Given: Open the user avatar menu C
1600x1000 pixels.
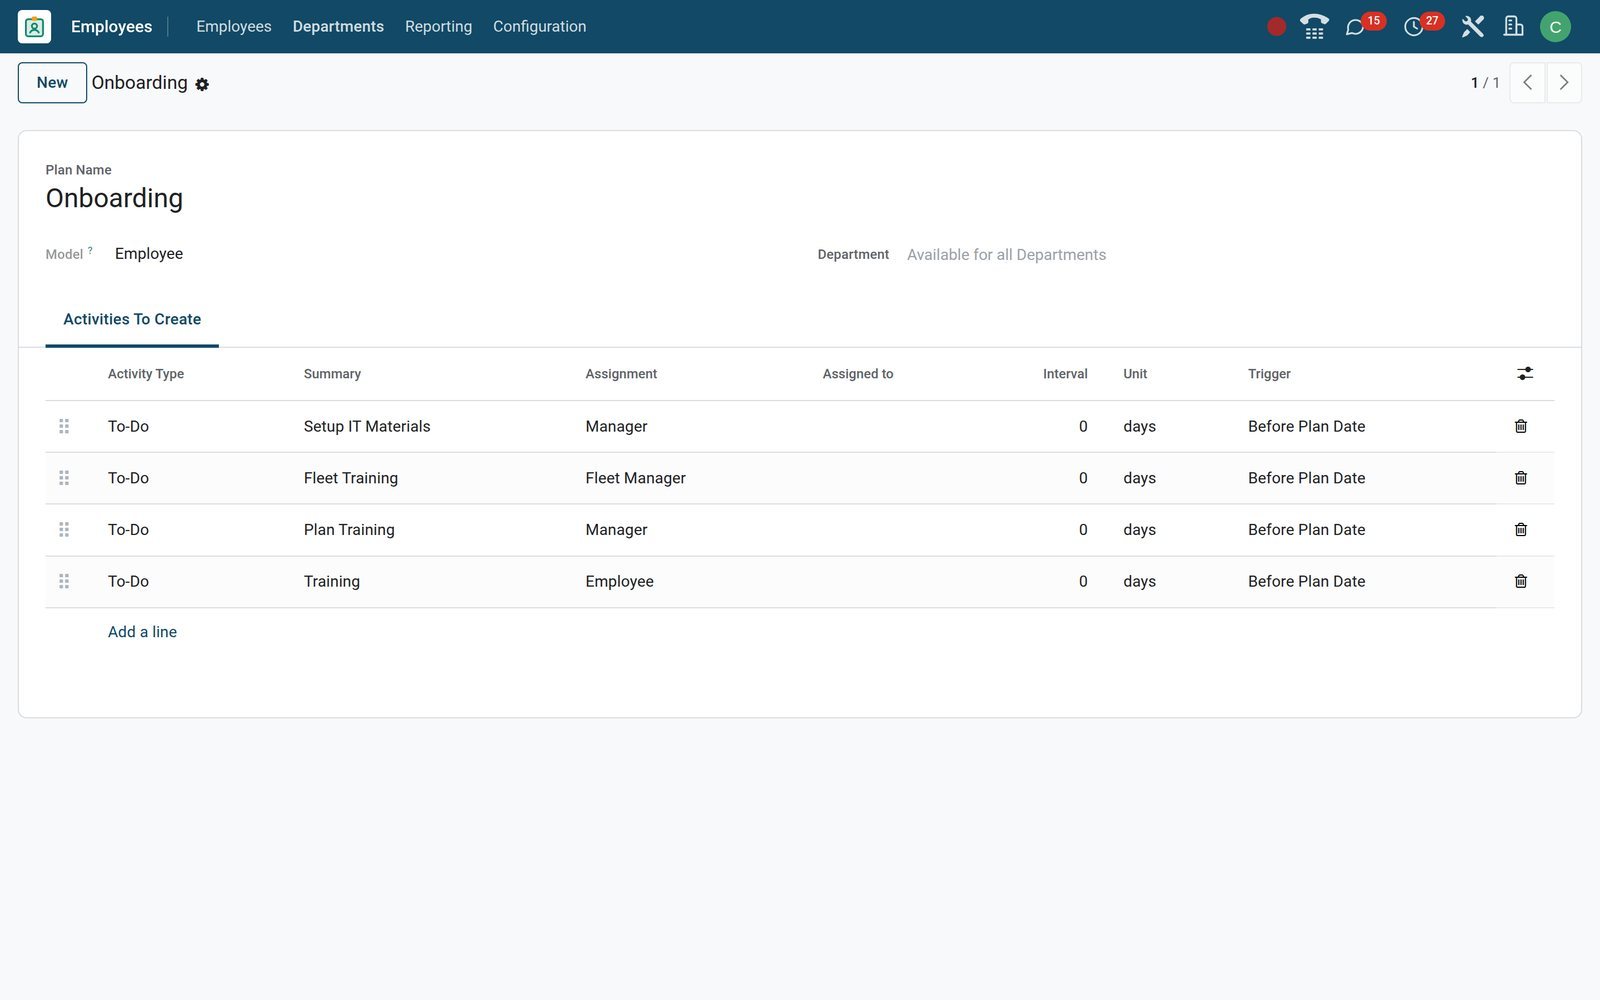Looking at the screenshot, I should click(1555, 27).
